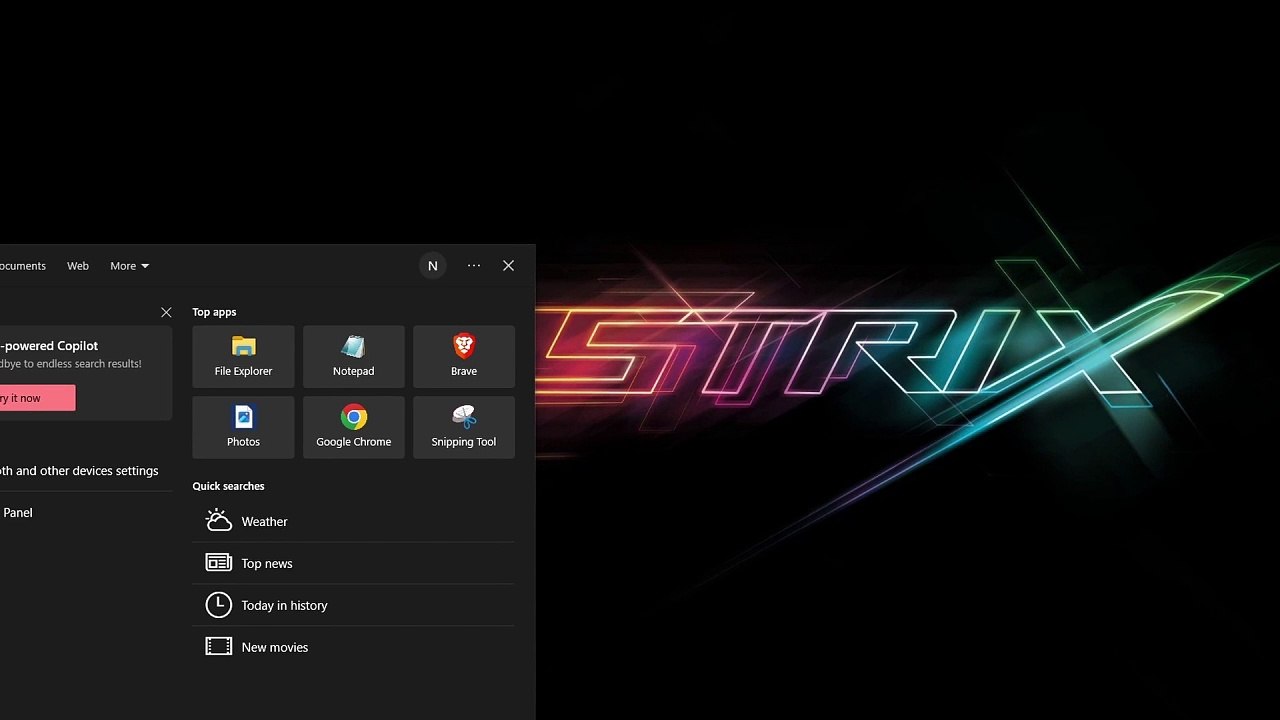
Task: Open the Photos app tile
Action: click(243, 427)
